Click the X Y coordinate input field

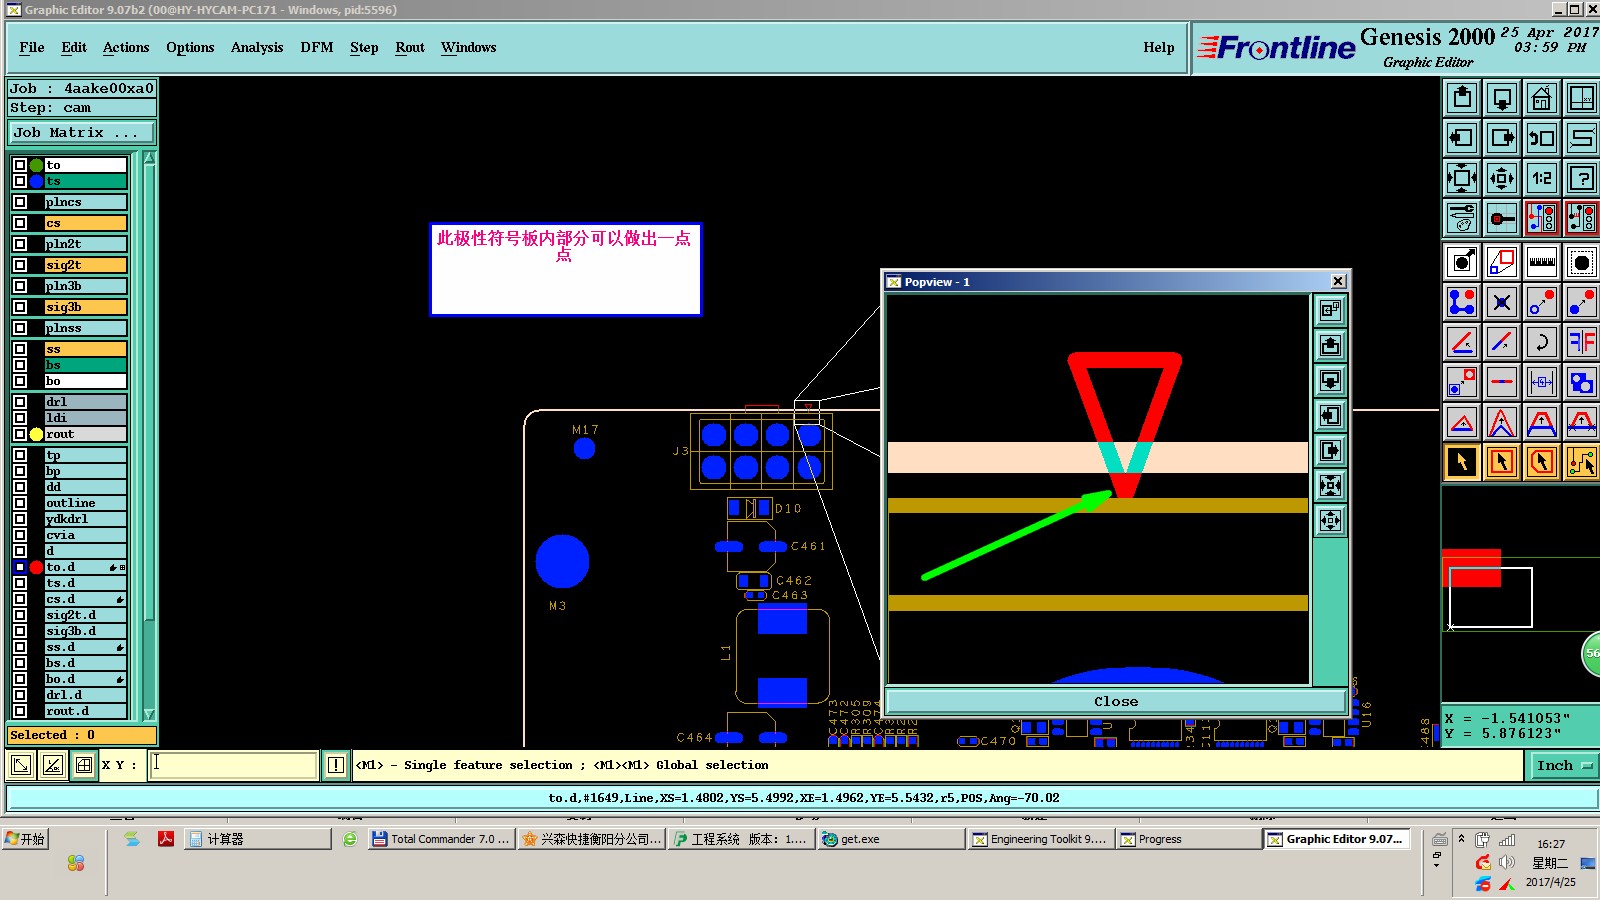[234, 765]
